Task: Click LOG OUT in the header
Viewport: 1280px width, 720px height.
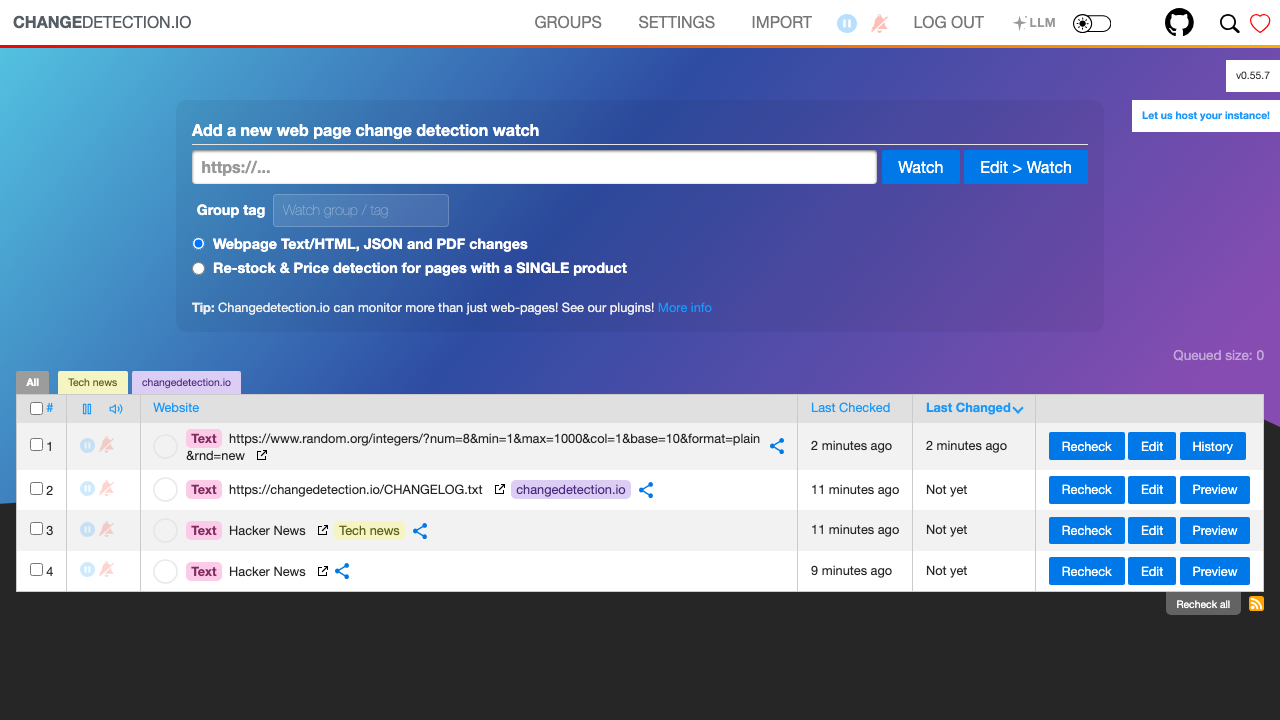Action: click(949, 23)
